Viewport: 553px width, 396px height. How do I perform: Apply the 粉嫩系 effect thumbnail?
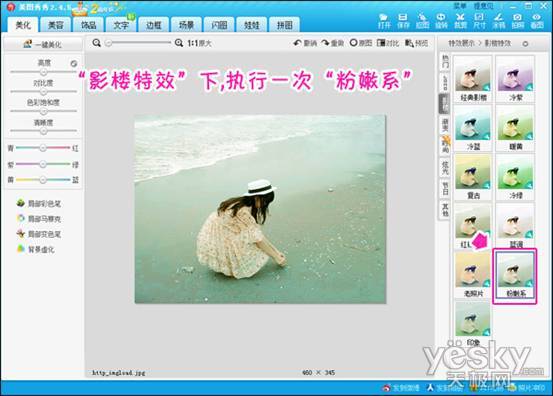[515, 275]
